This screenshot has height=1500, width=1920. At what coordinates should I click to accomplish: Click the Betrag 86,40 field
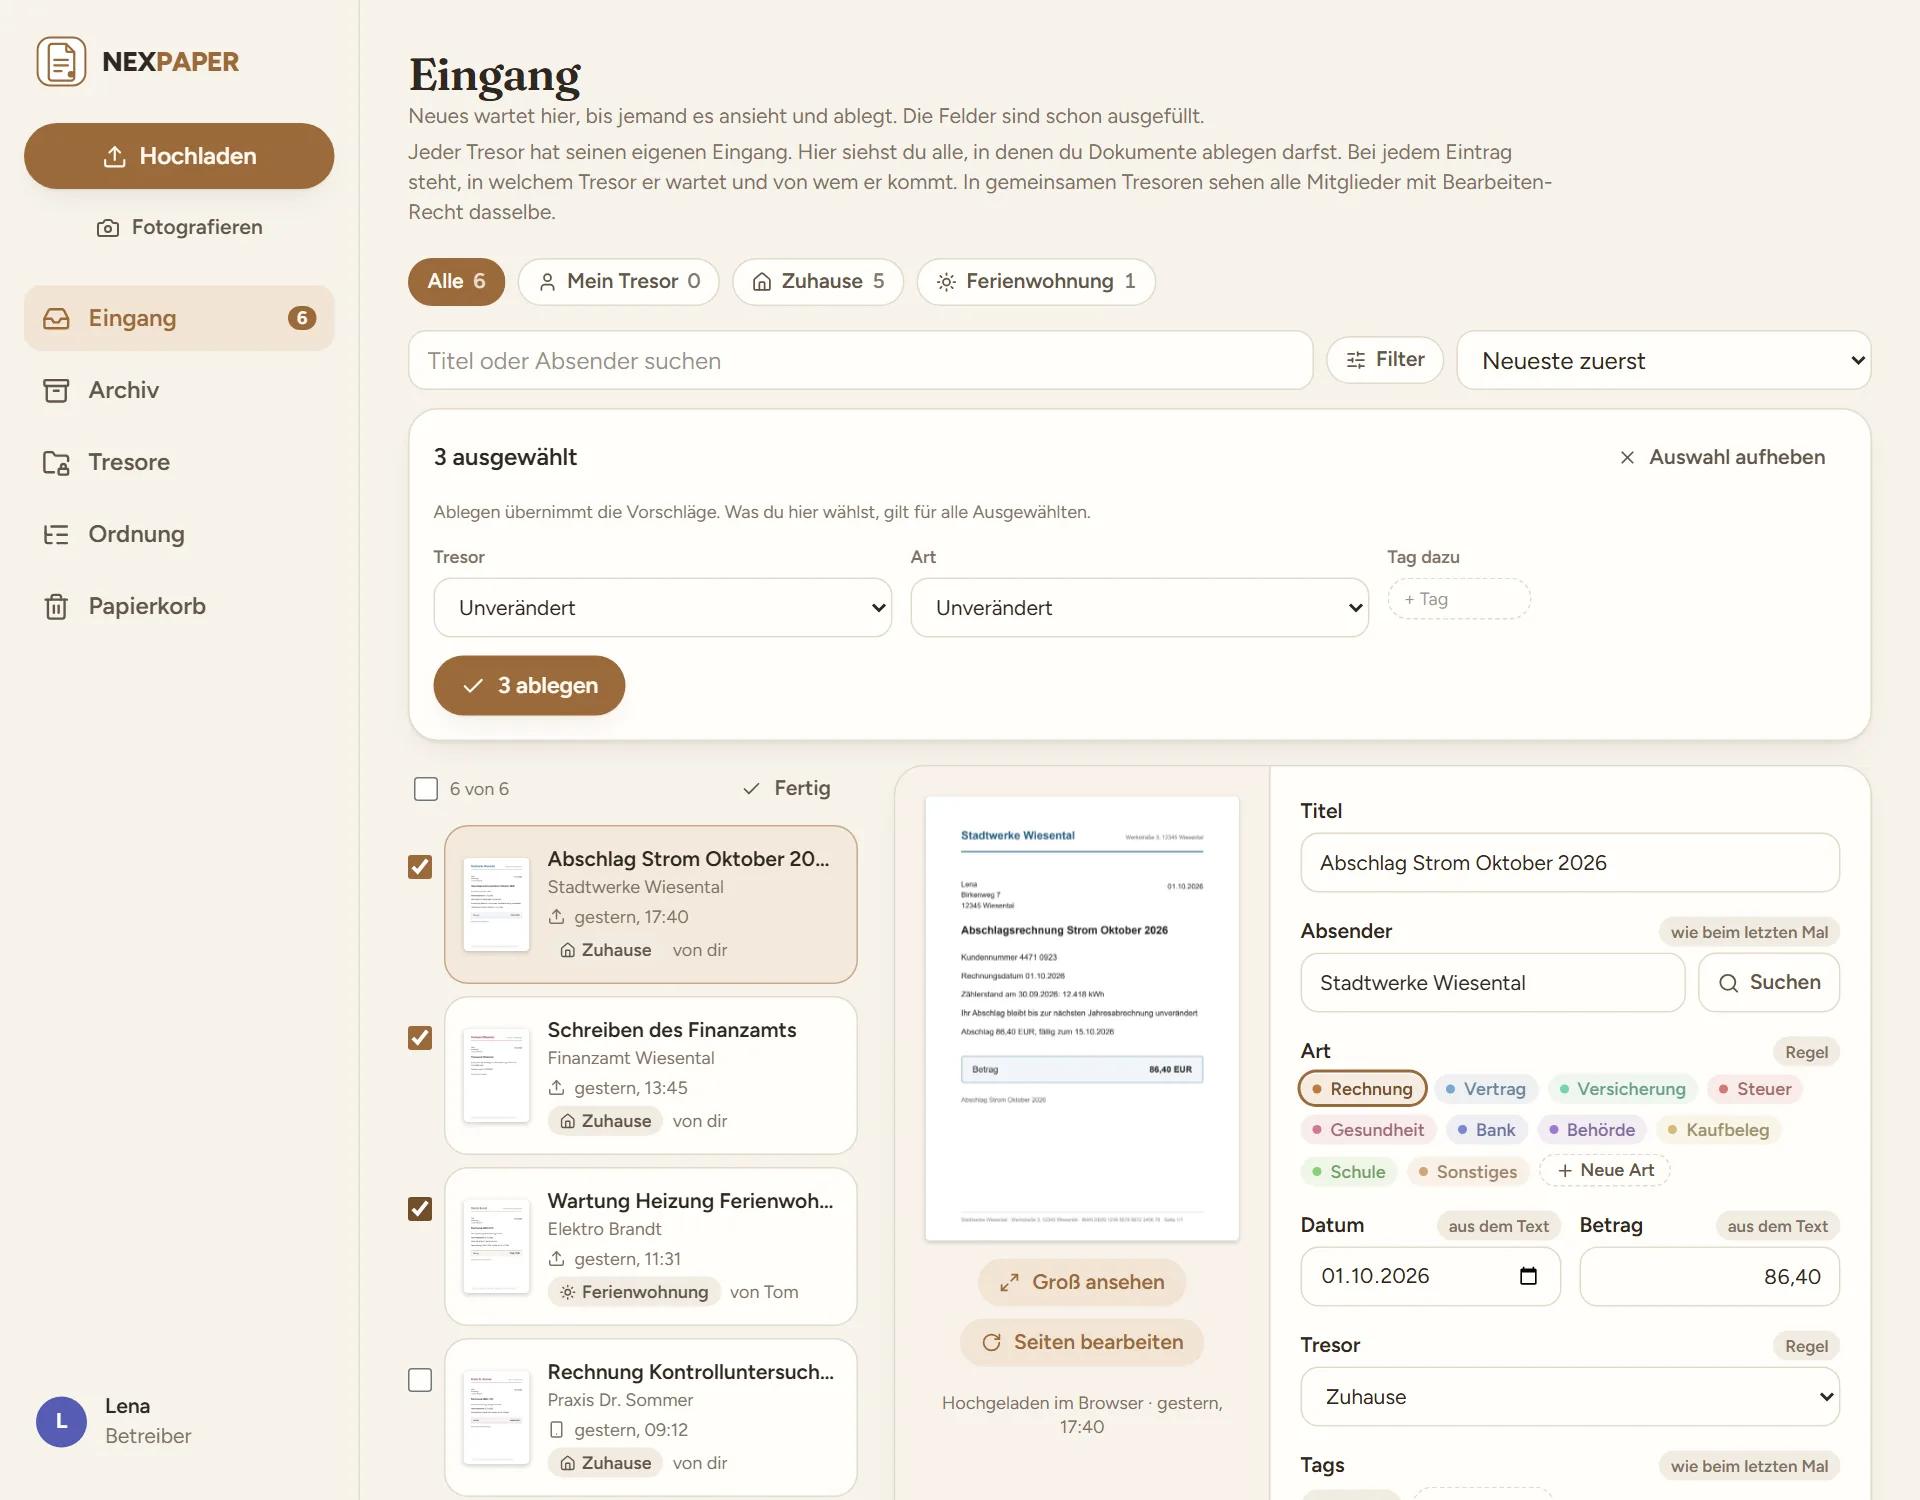1709,1277
